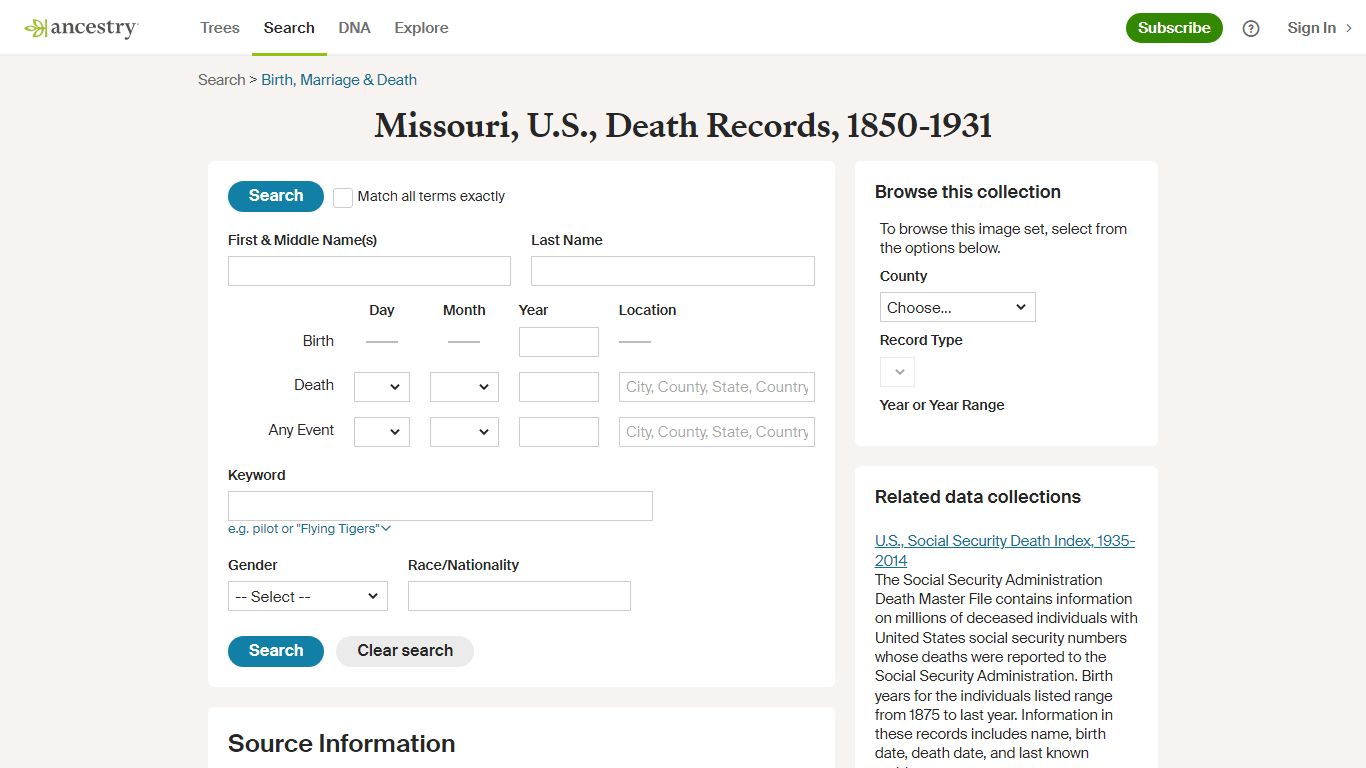
Task: Open the Explore menu
Action: pos(421,28)
